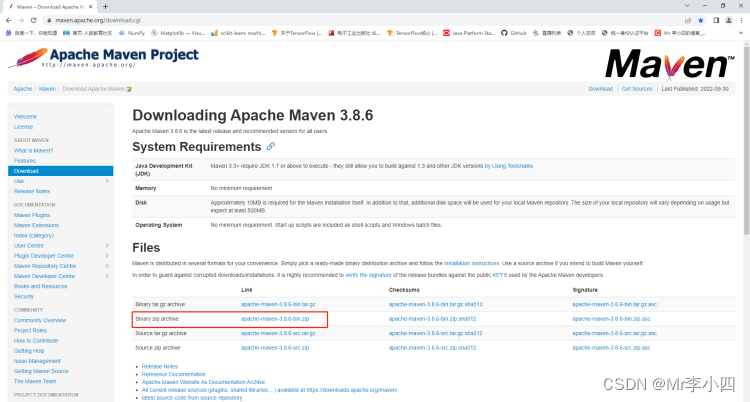Open apache-maven-3.8.6-src.zip.asc signature
This screenshot has width=750, height=402.
[x=611, y=348]
